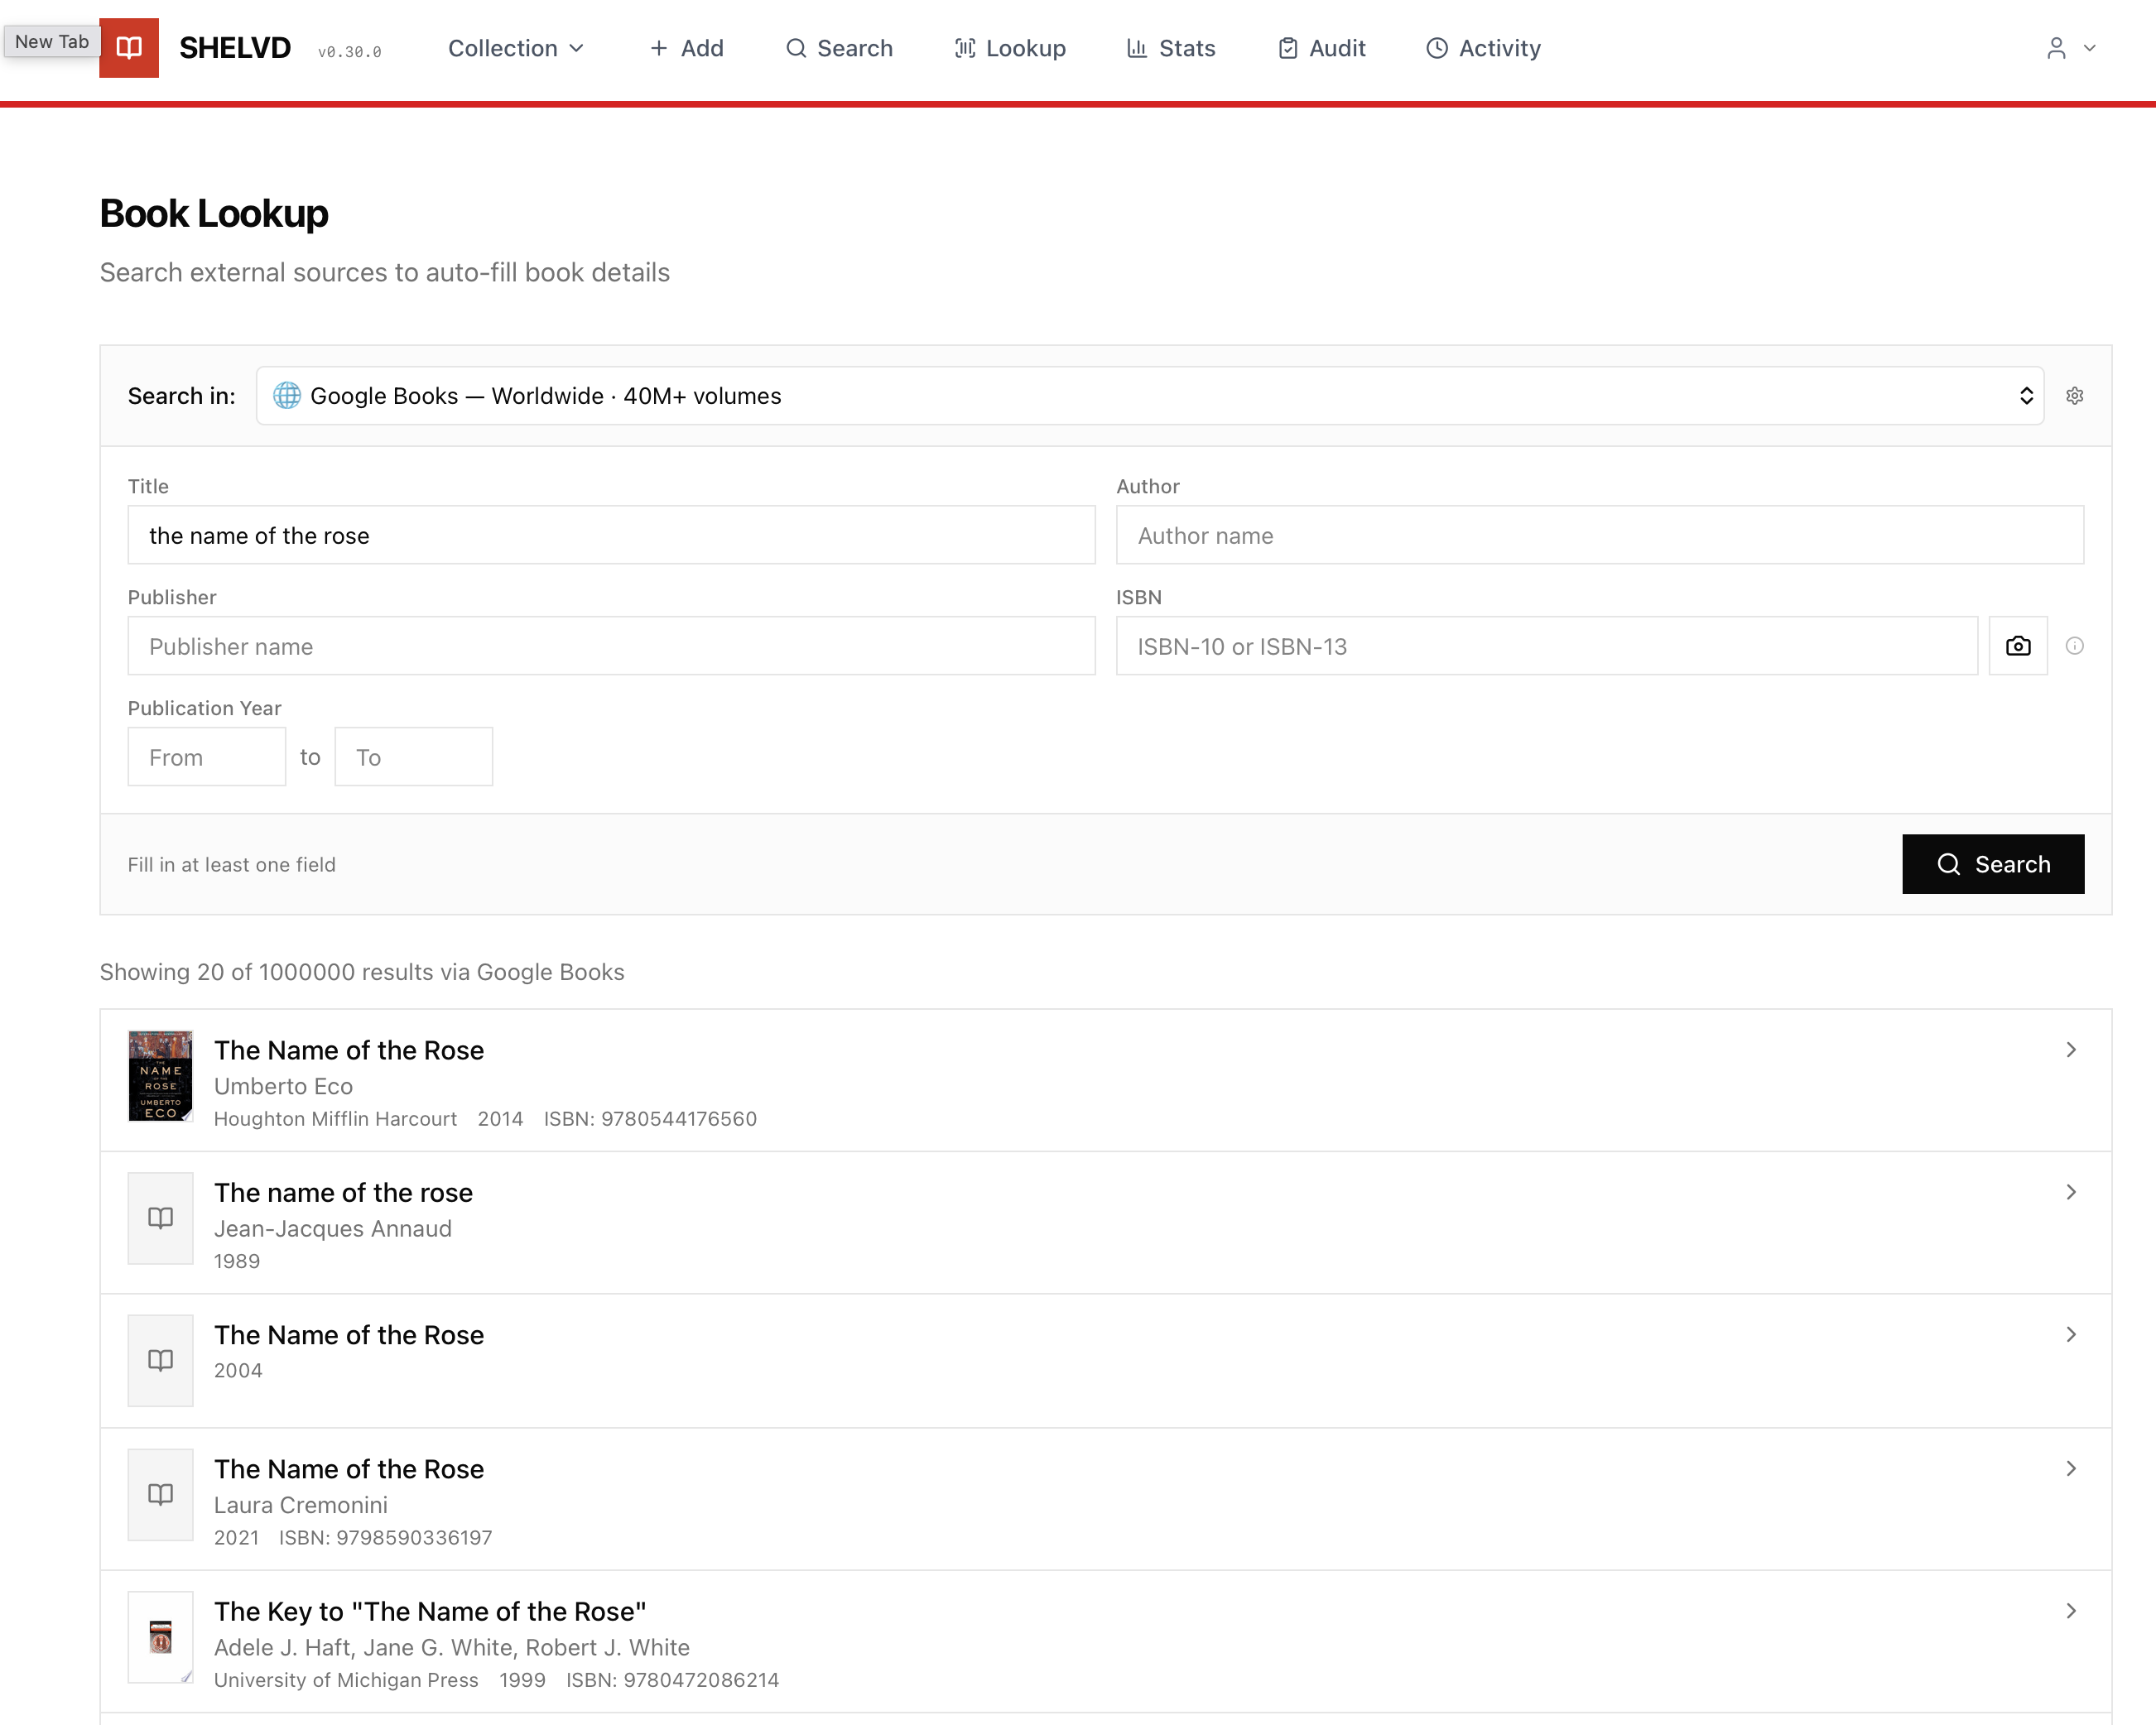This screenshot has height=1725, width=2156.
Task: Open the Stats page in the navbar
Action: coord(1171,48)
